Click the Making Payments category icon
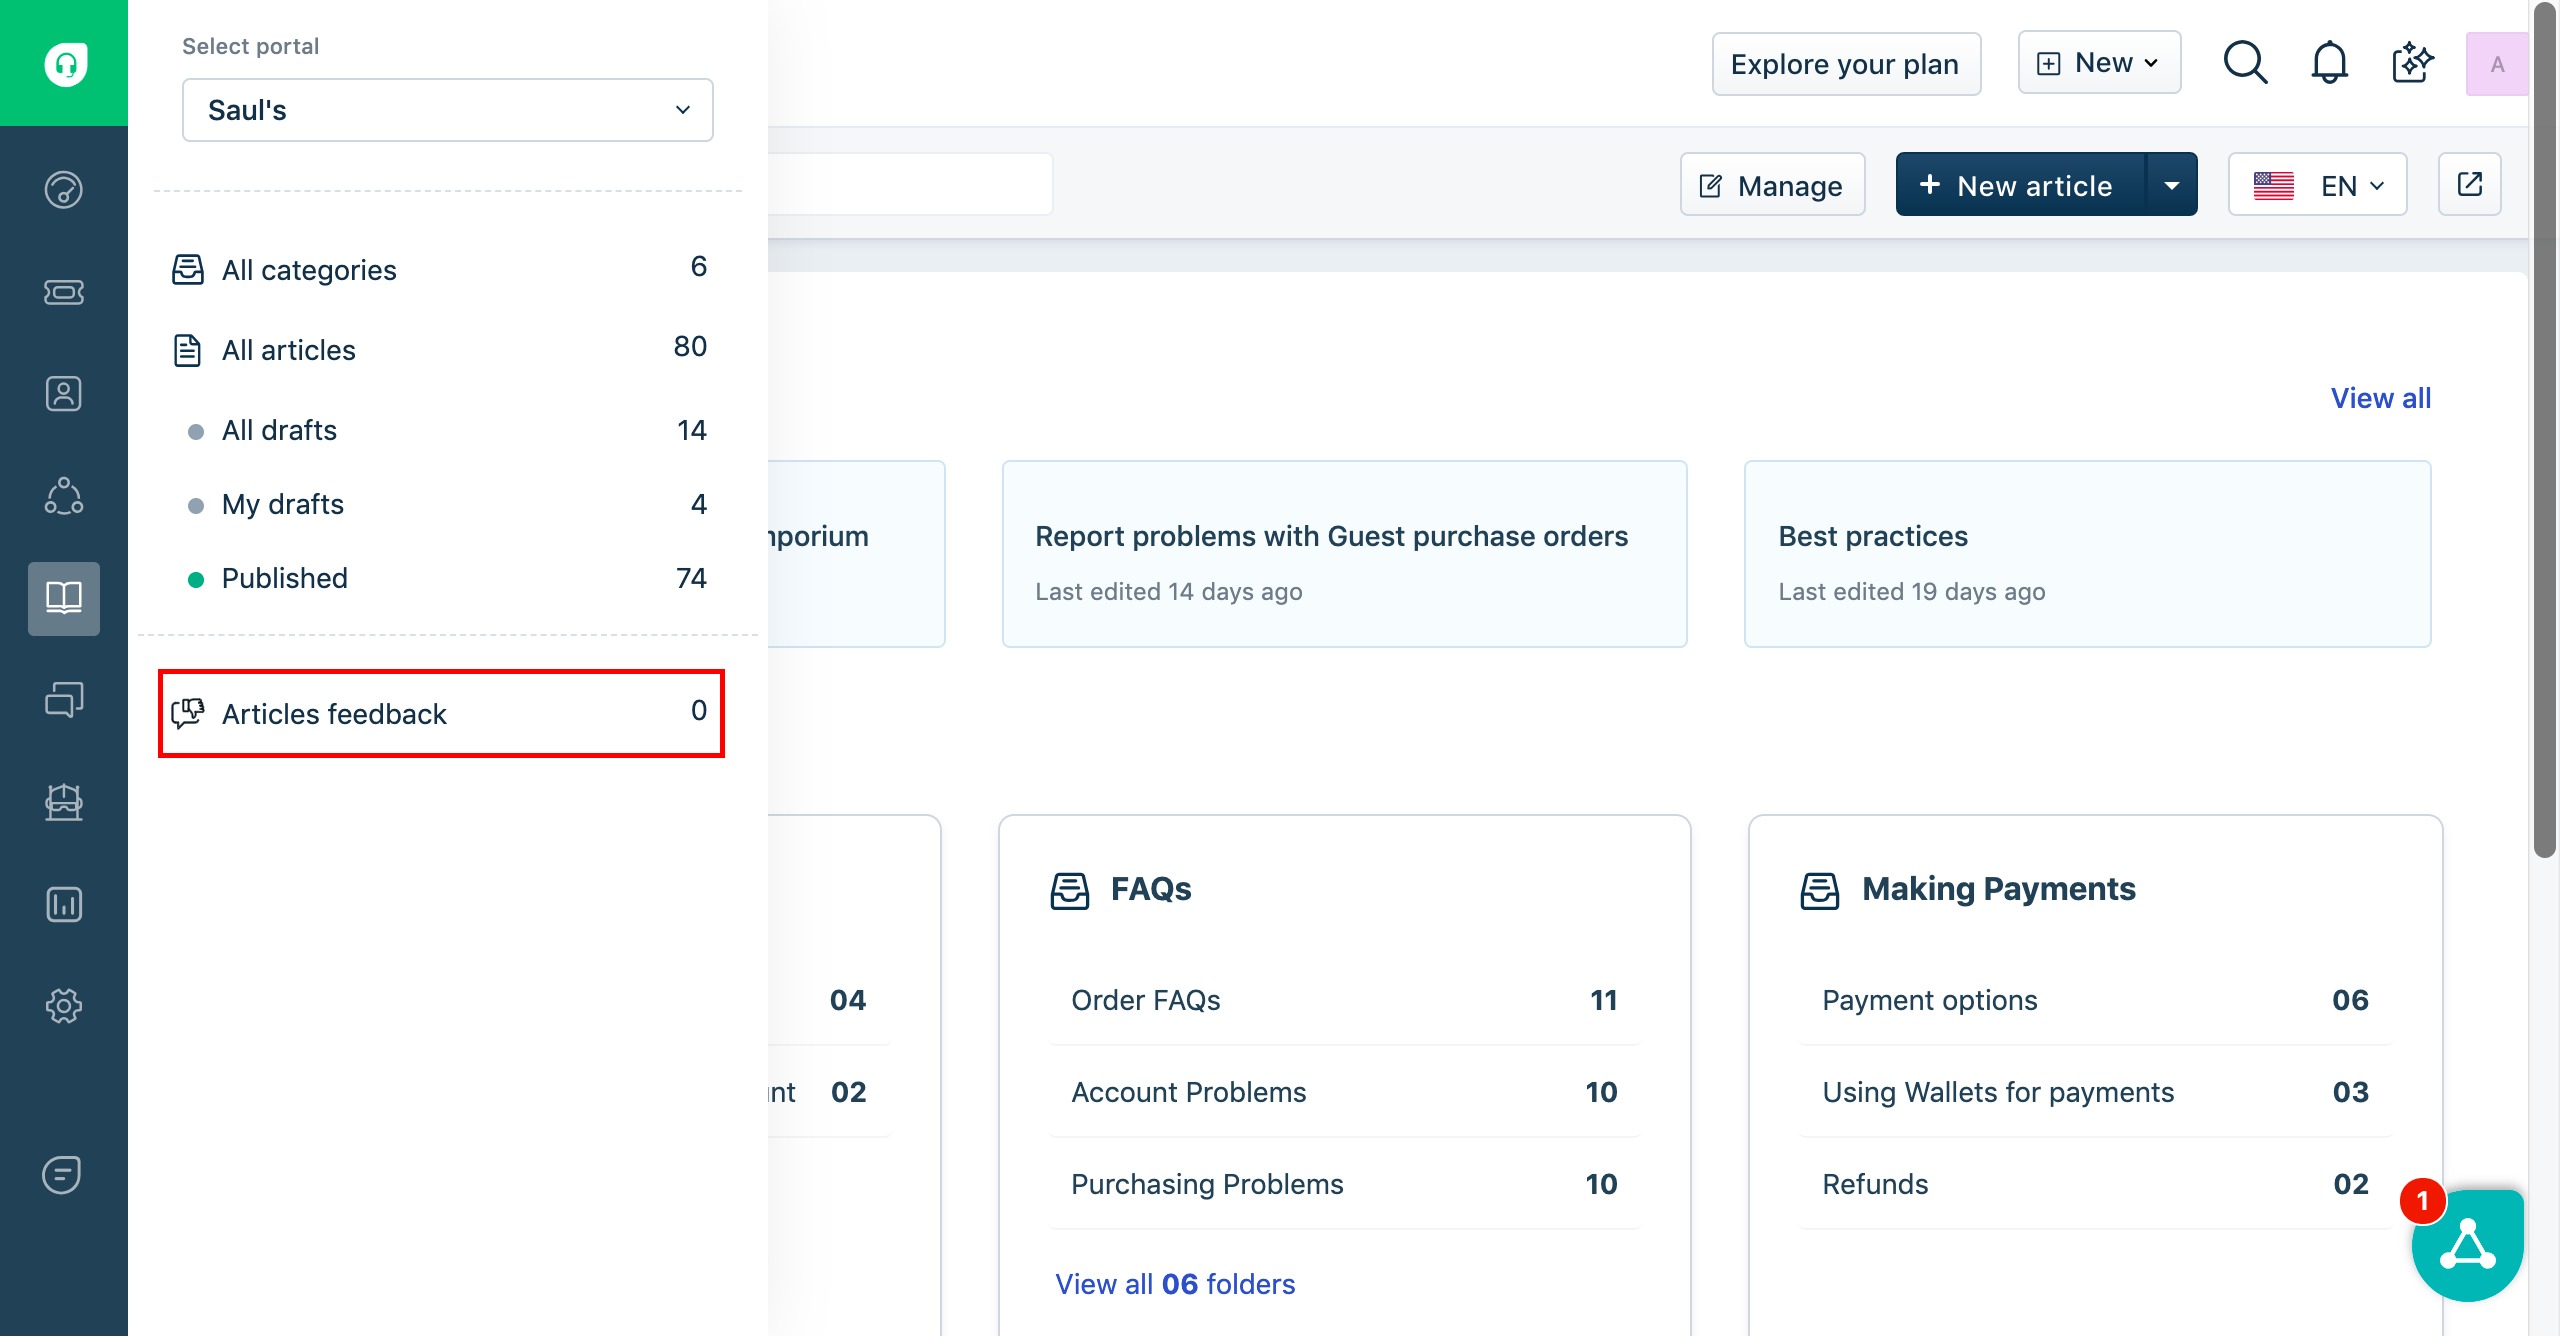2560x1336 pixels. pos(1820,889)
